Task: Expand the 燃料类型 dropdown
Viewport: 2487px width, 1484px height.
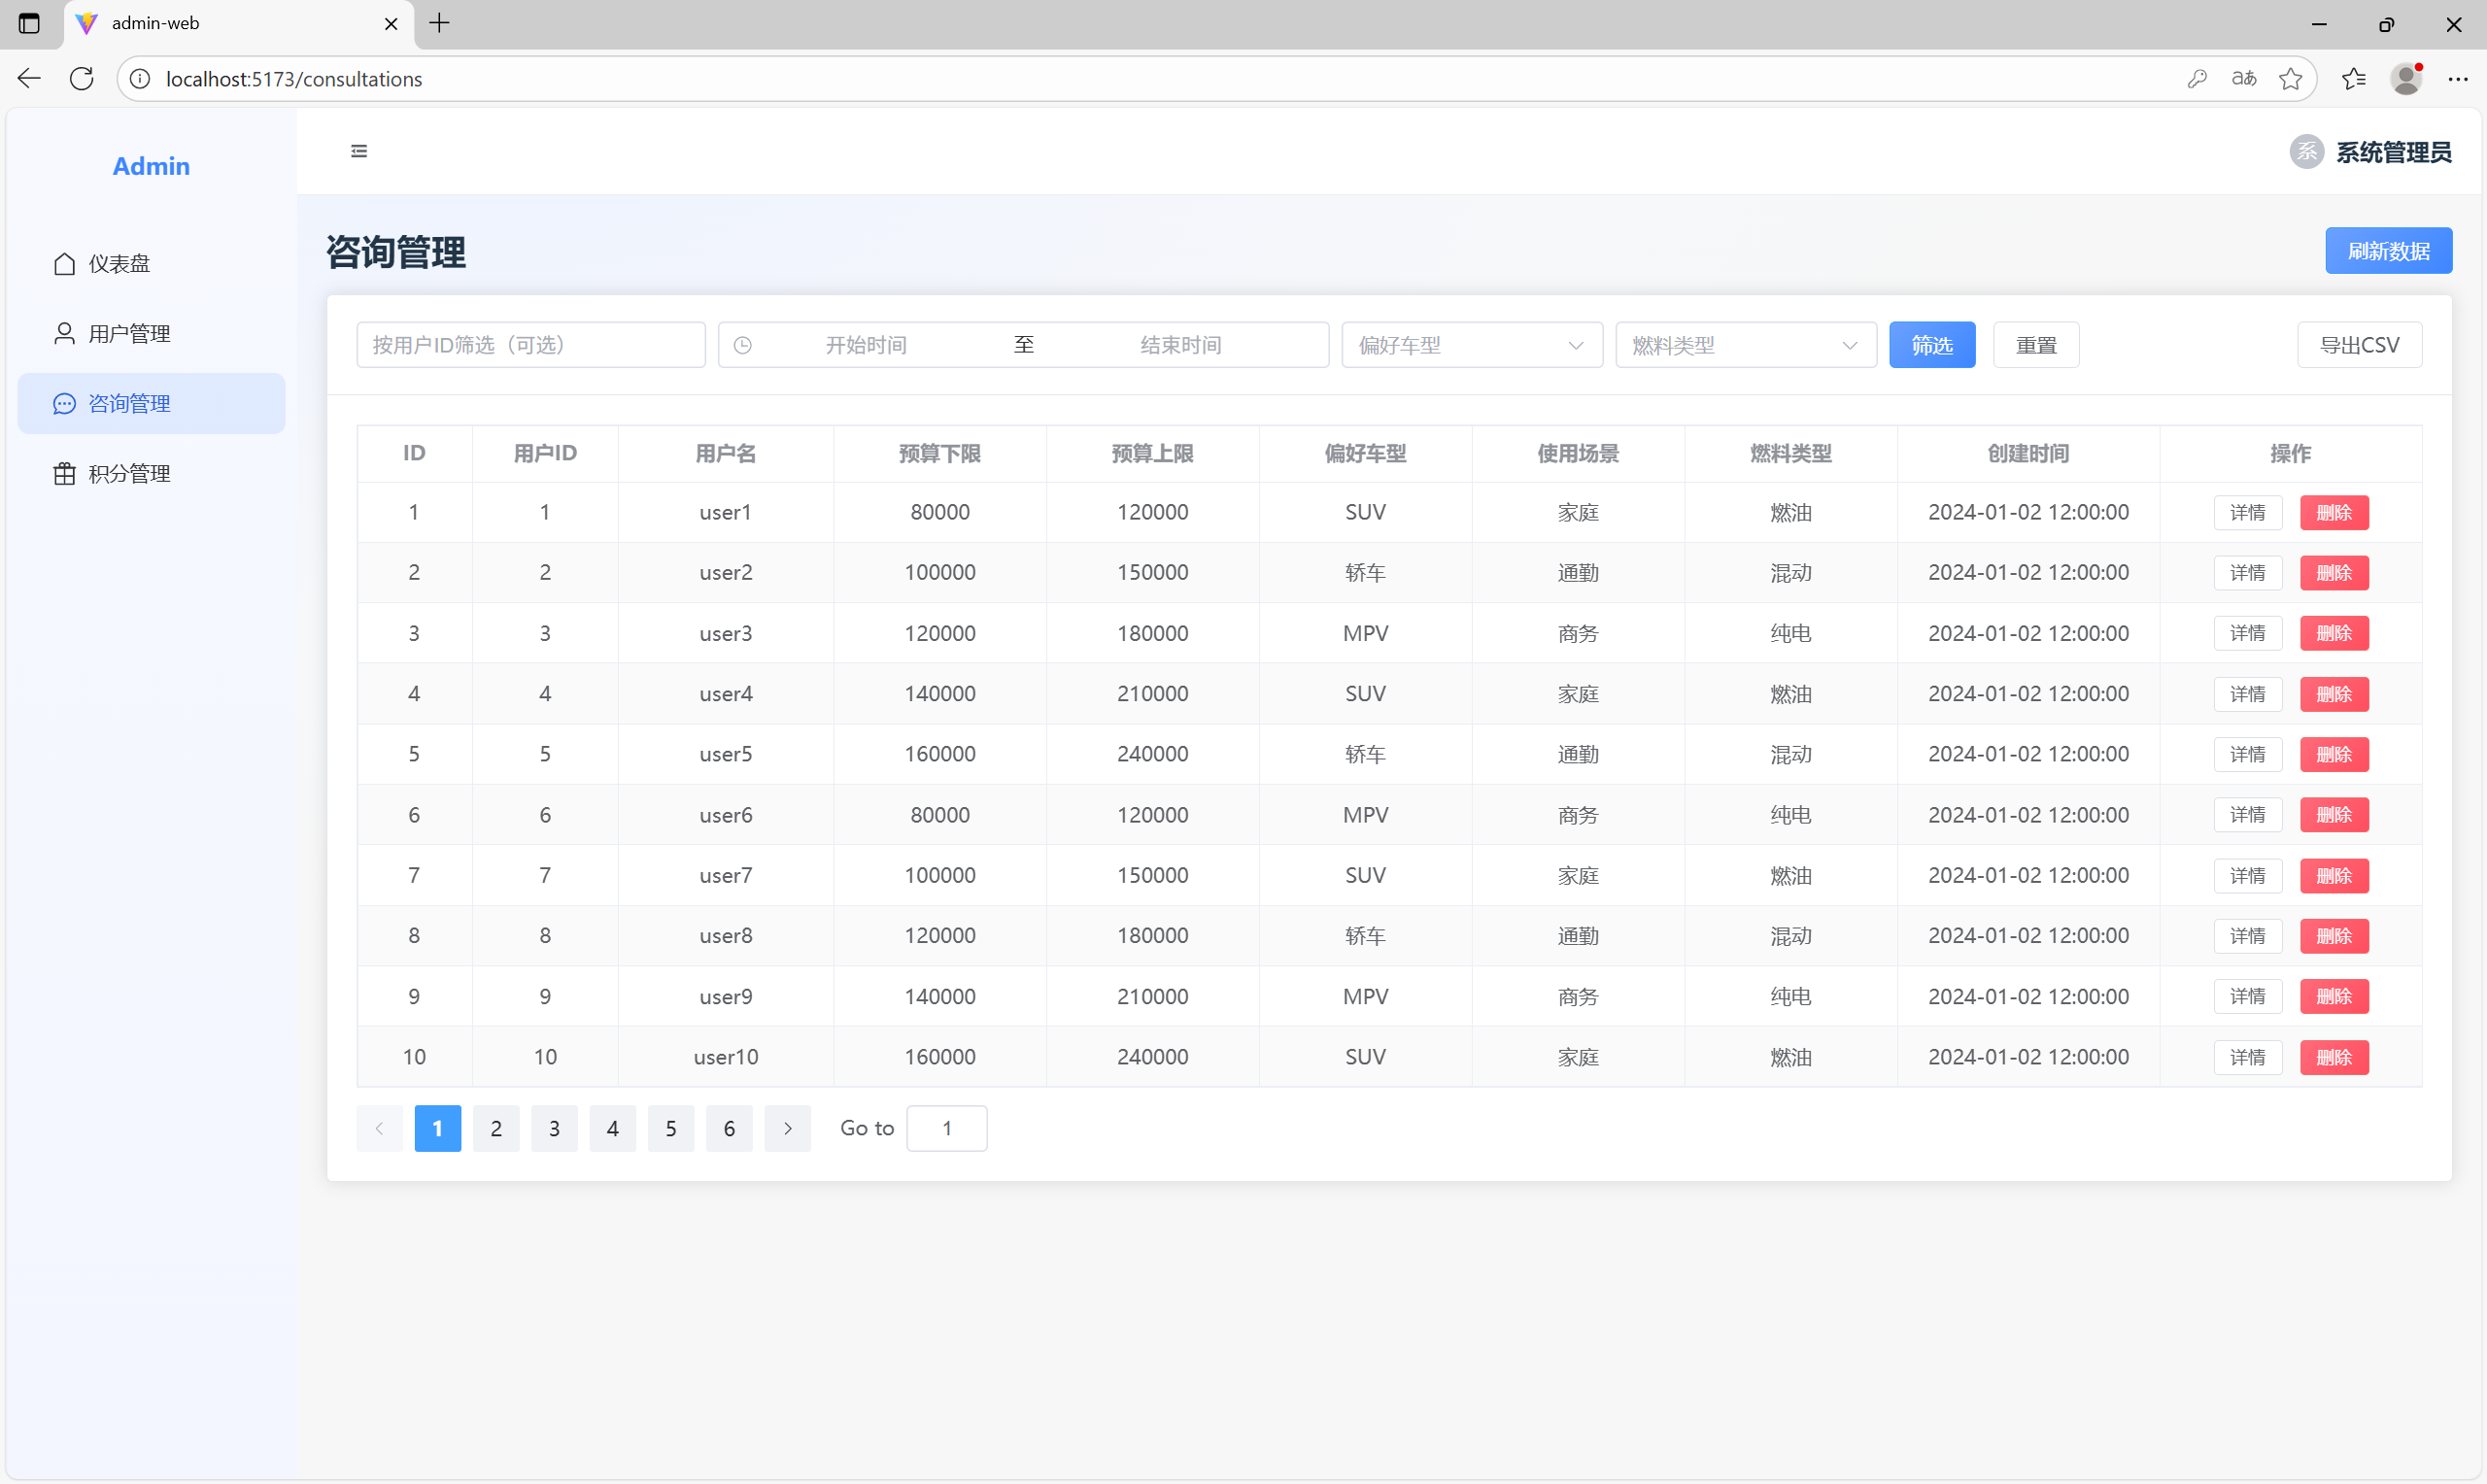Action: click(x=1745, y=346)
